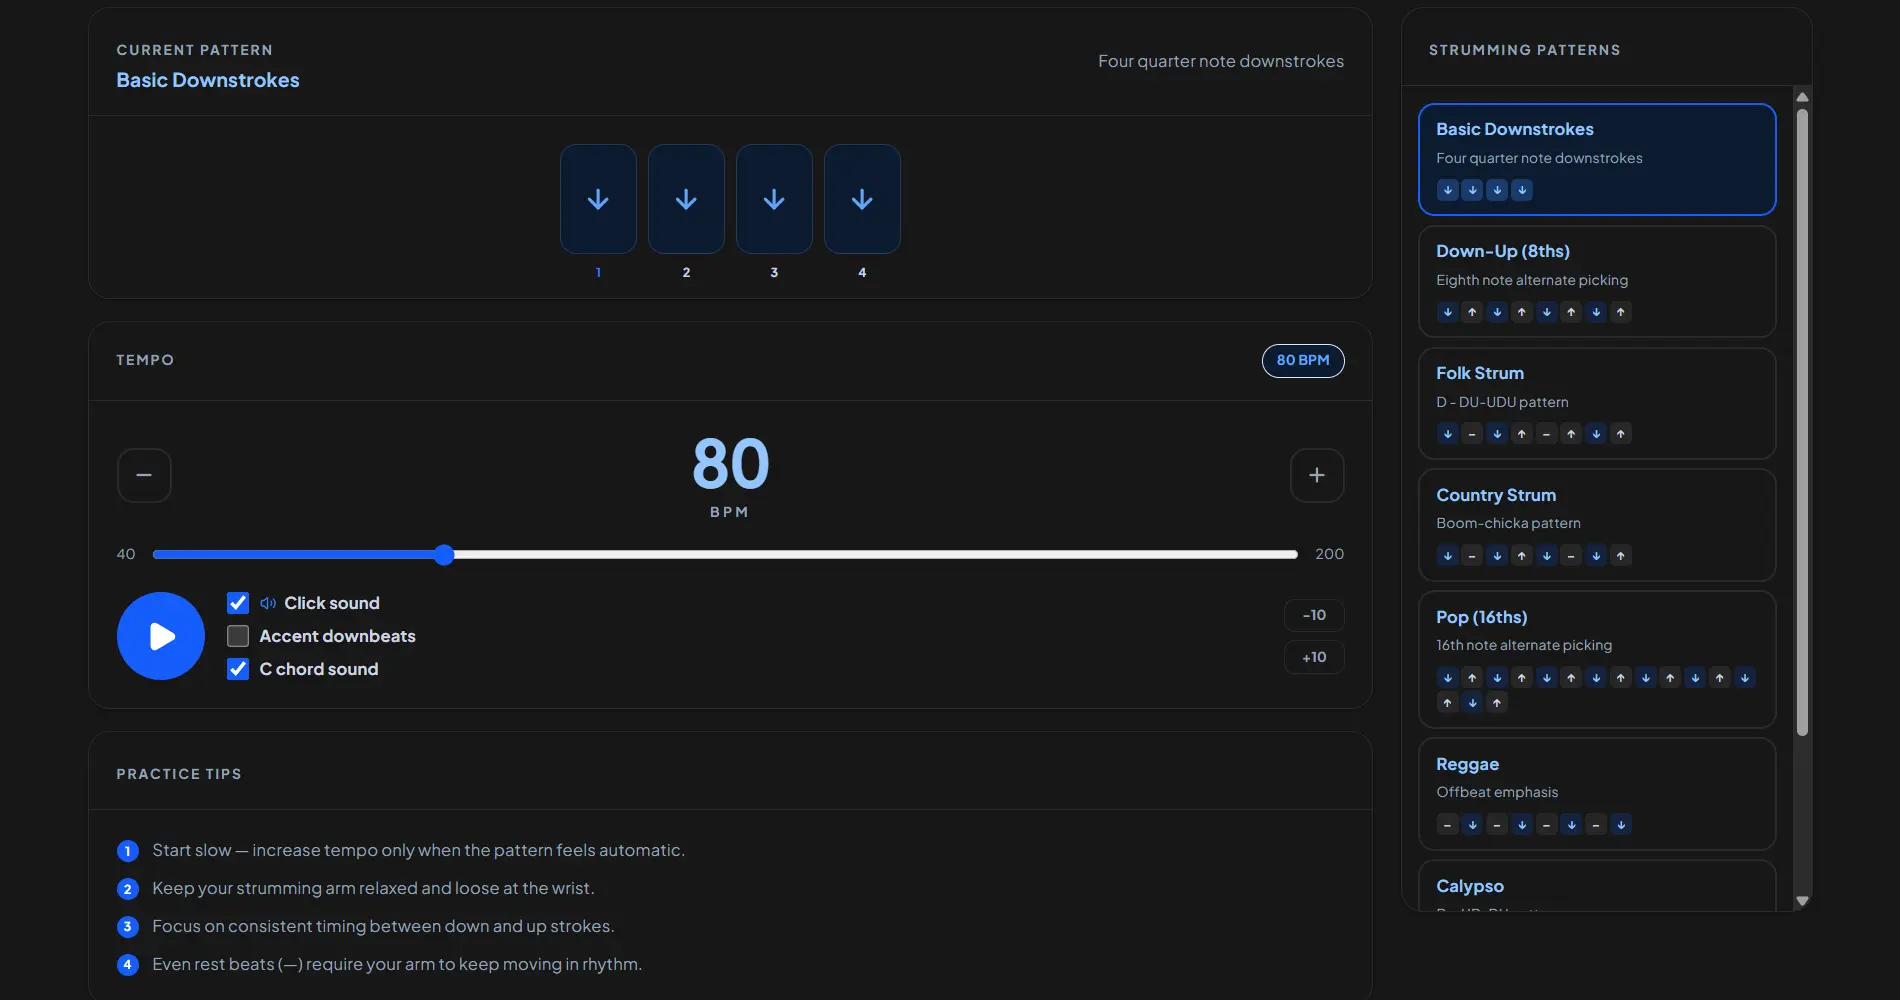
Task: Click the practice tip number 2 badge
Action: click(128, 889)
